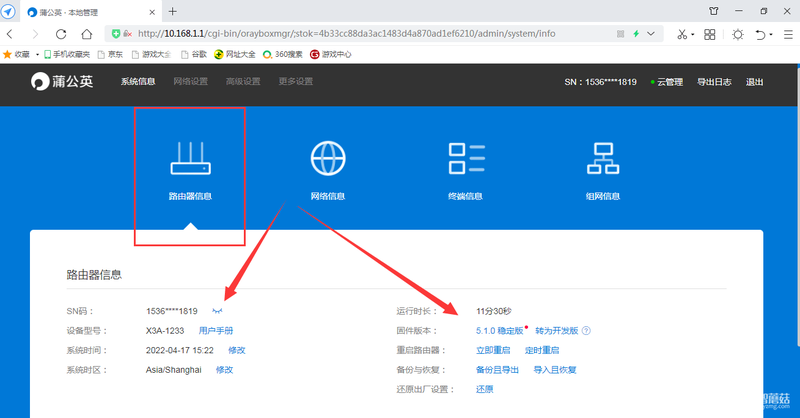Select the 更多设置 menu item
800x418 pixels.
pos(295,82)
